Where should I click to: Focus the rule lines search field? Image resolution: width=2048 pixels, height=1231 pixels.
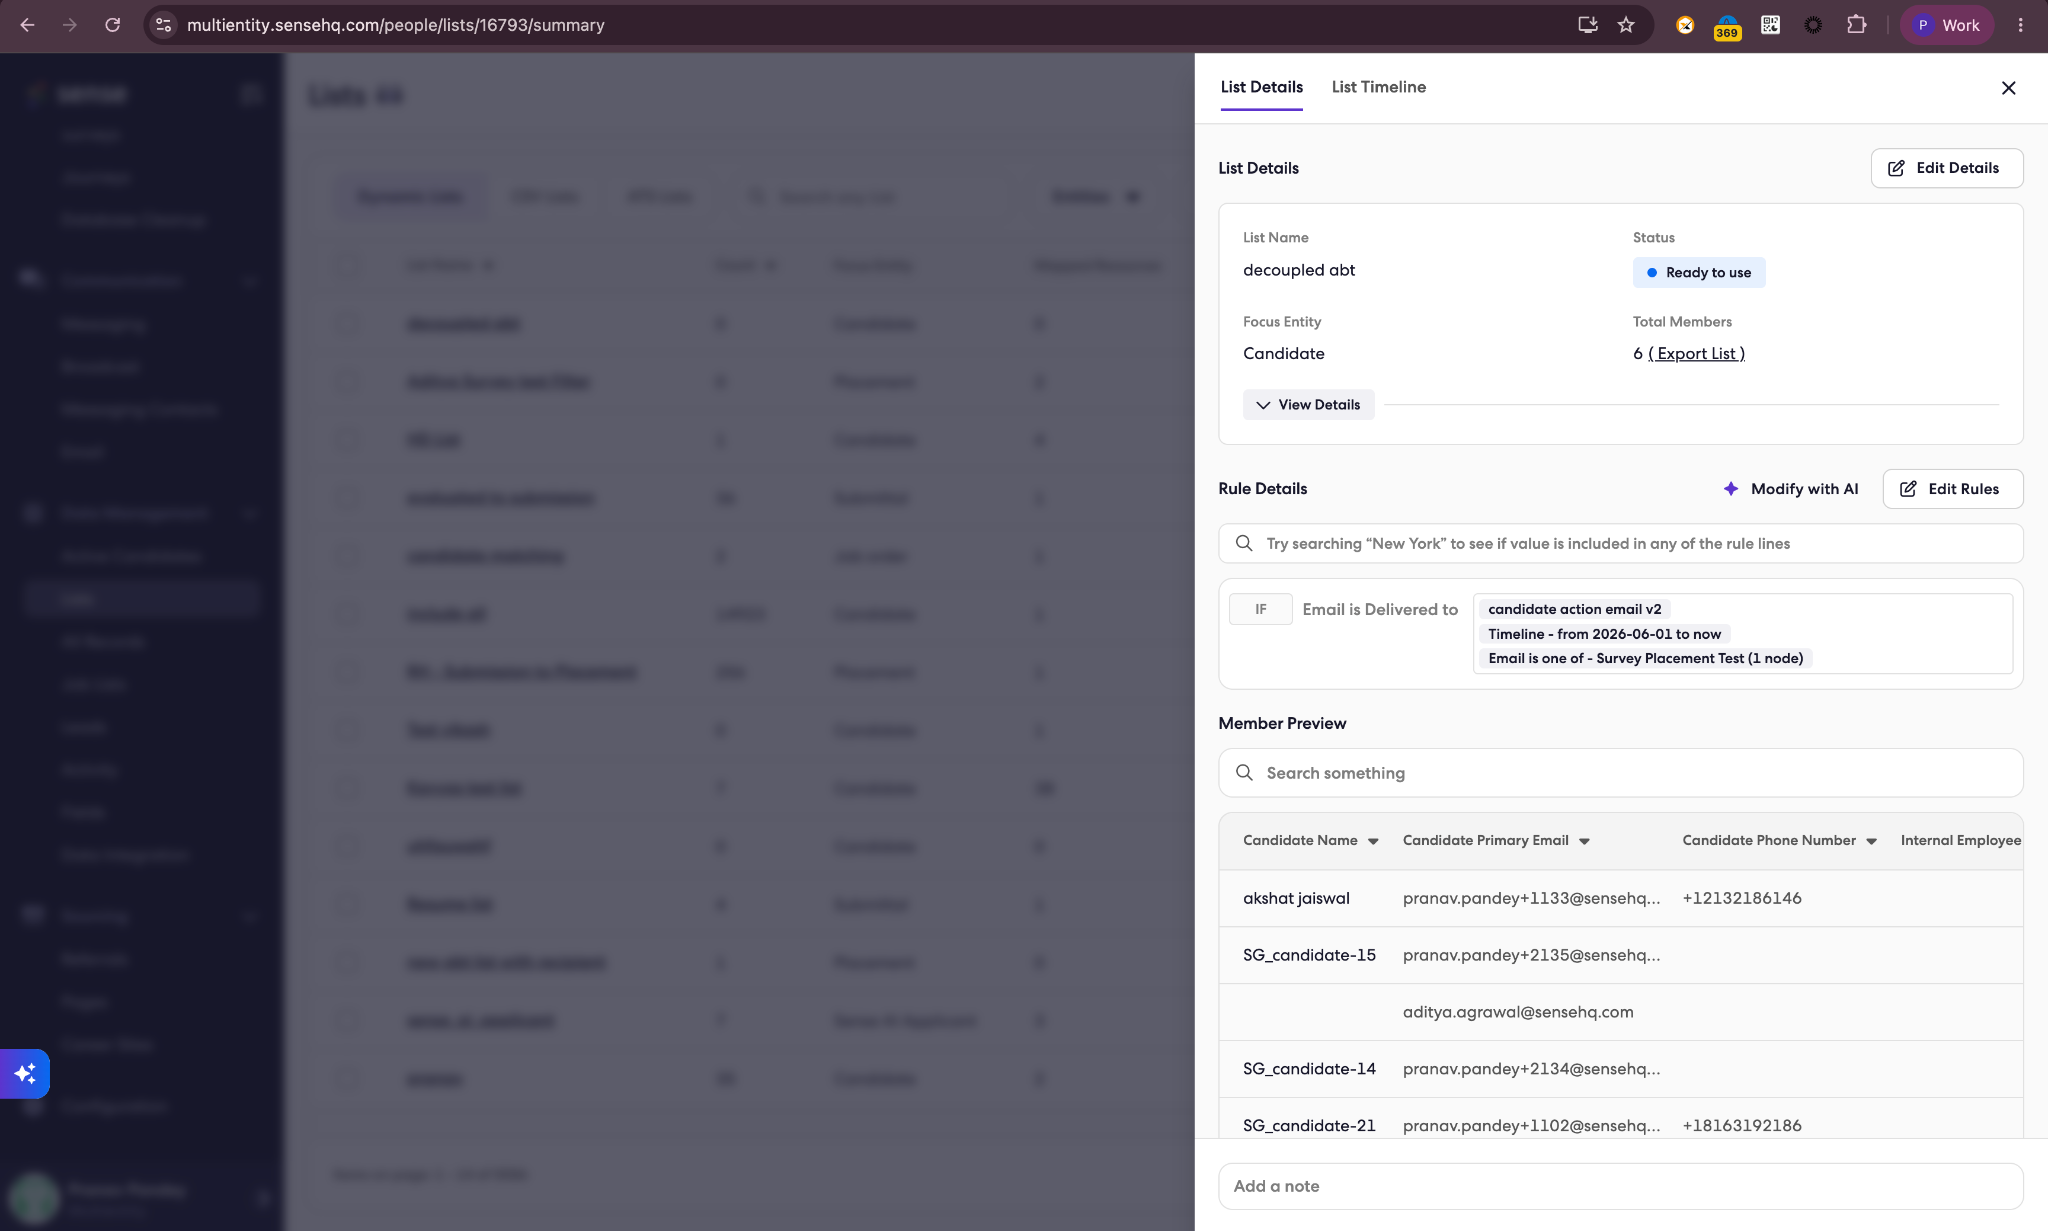1620,544
